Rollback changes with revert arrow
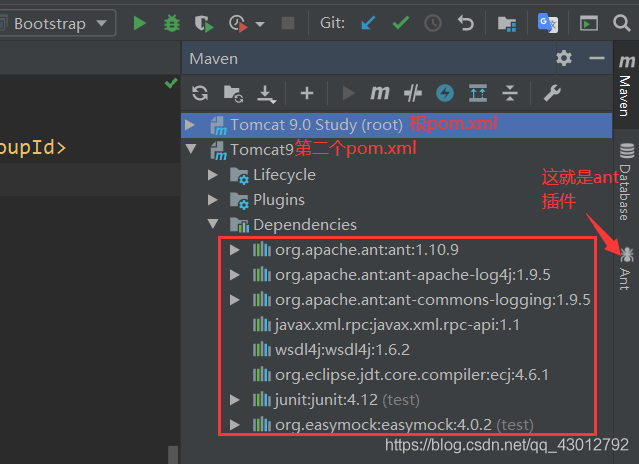 point(465,23)
